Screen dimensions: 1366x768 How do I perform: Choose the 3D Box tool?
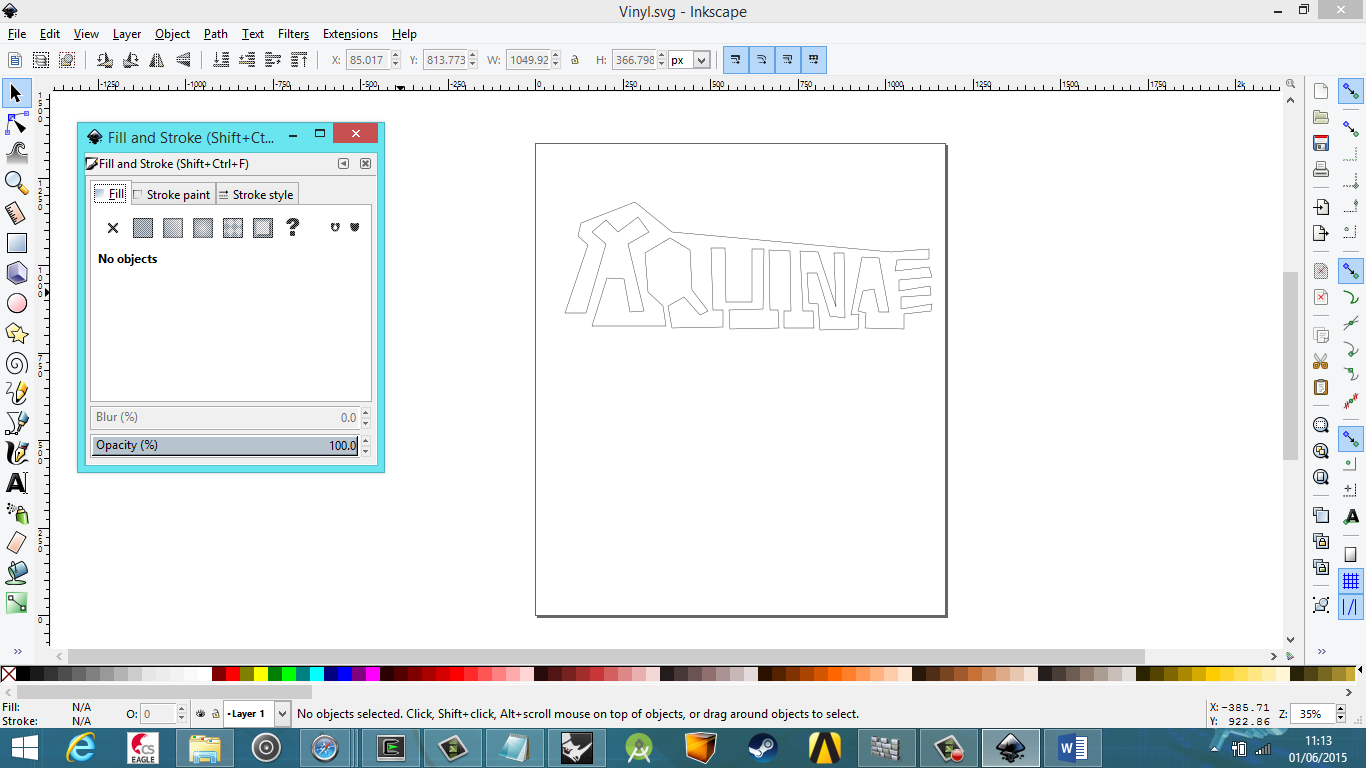[x=17, y=273]
